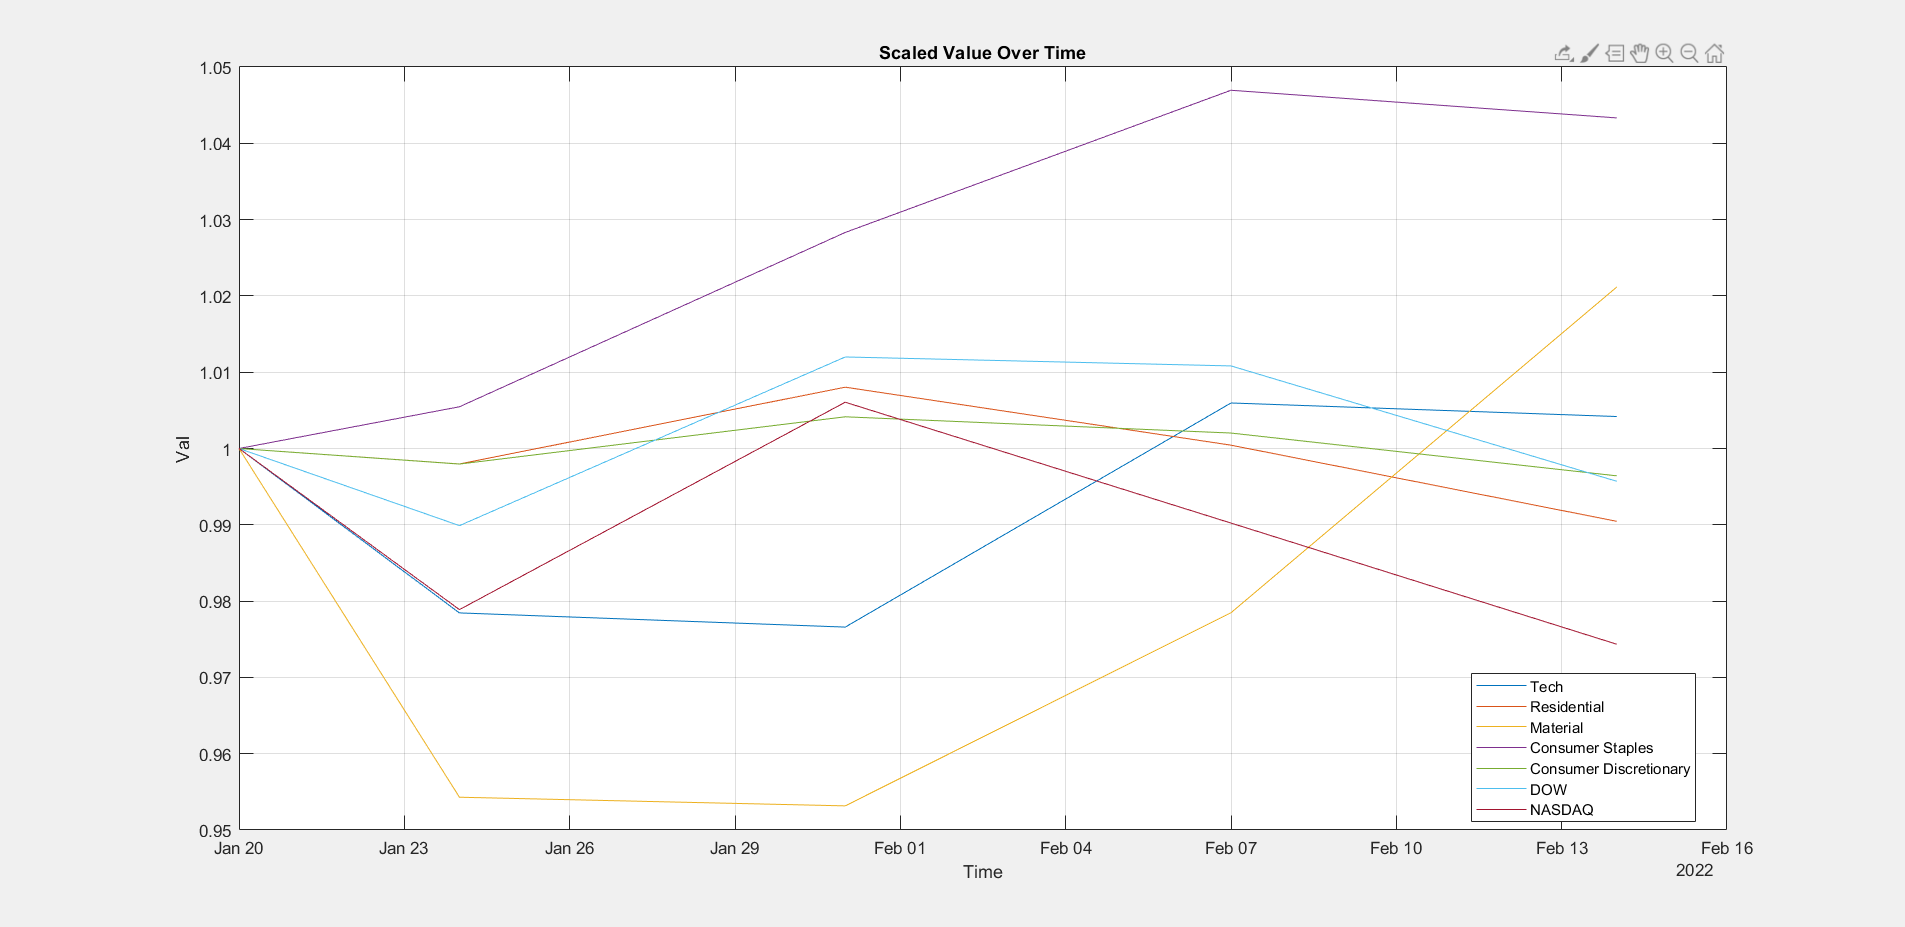The width and height of the screenshot is (1905, 927).
Task: Click NASDAQ in the legend
Action: 1561,810
